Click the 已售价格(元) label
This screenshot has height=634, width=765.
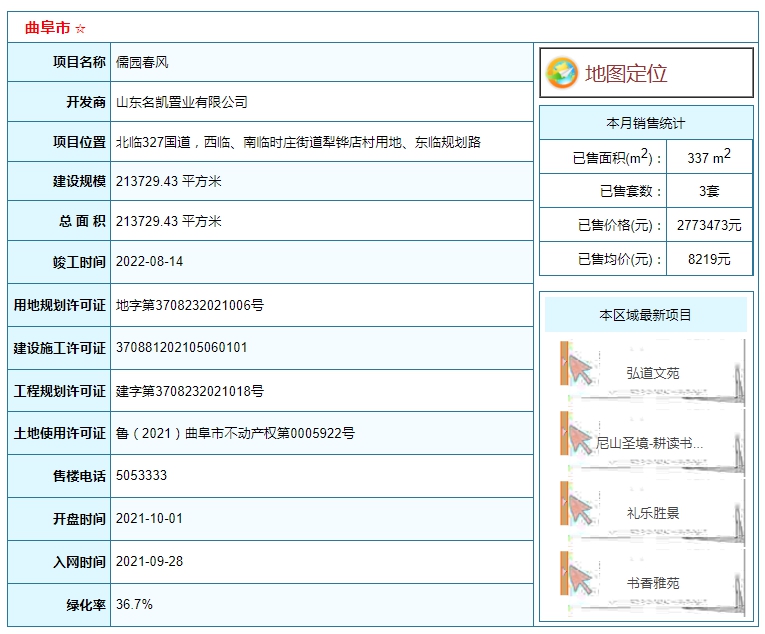[620, 225]
